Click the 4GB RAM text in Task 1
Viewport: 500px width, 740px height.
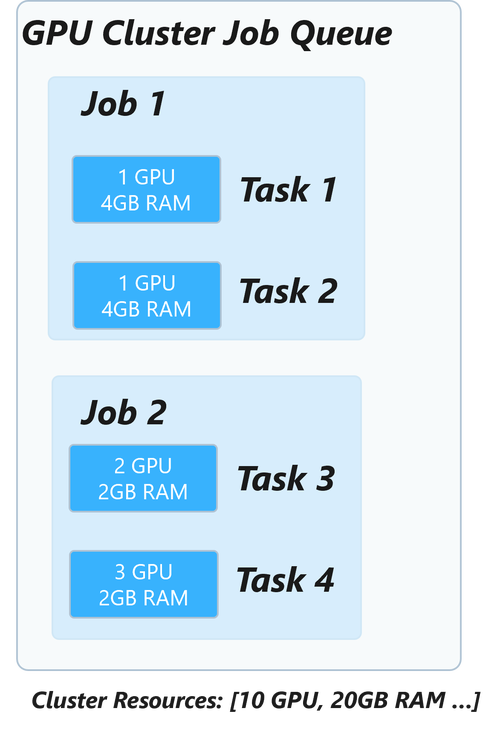[x=146, y=203]
